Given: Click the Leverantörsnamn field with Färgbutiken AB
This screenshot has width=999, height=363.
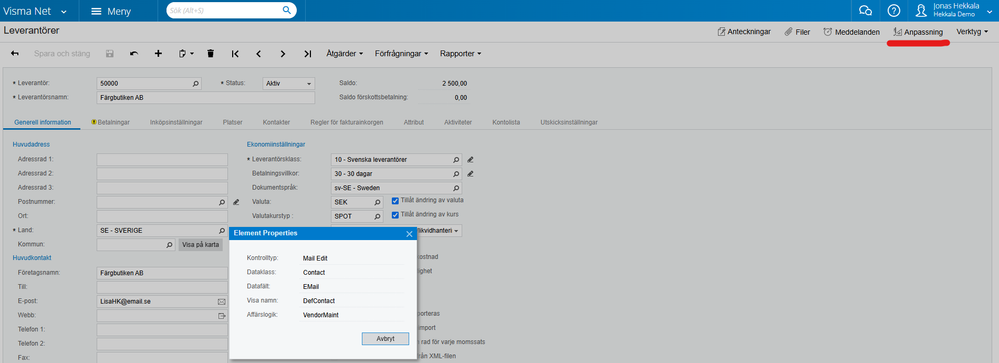Looking at the screenshot, I should 206,97.
